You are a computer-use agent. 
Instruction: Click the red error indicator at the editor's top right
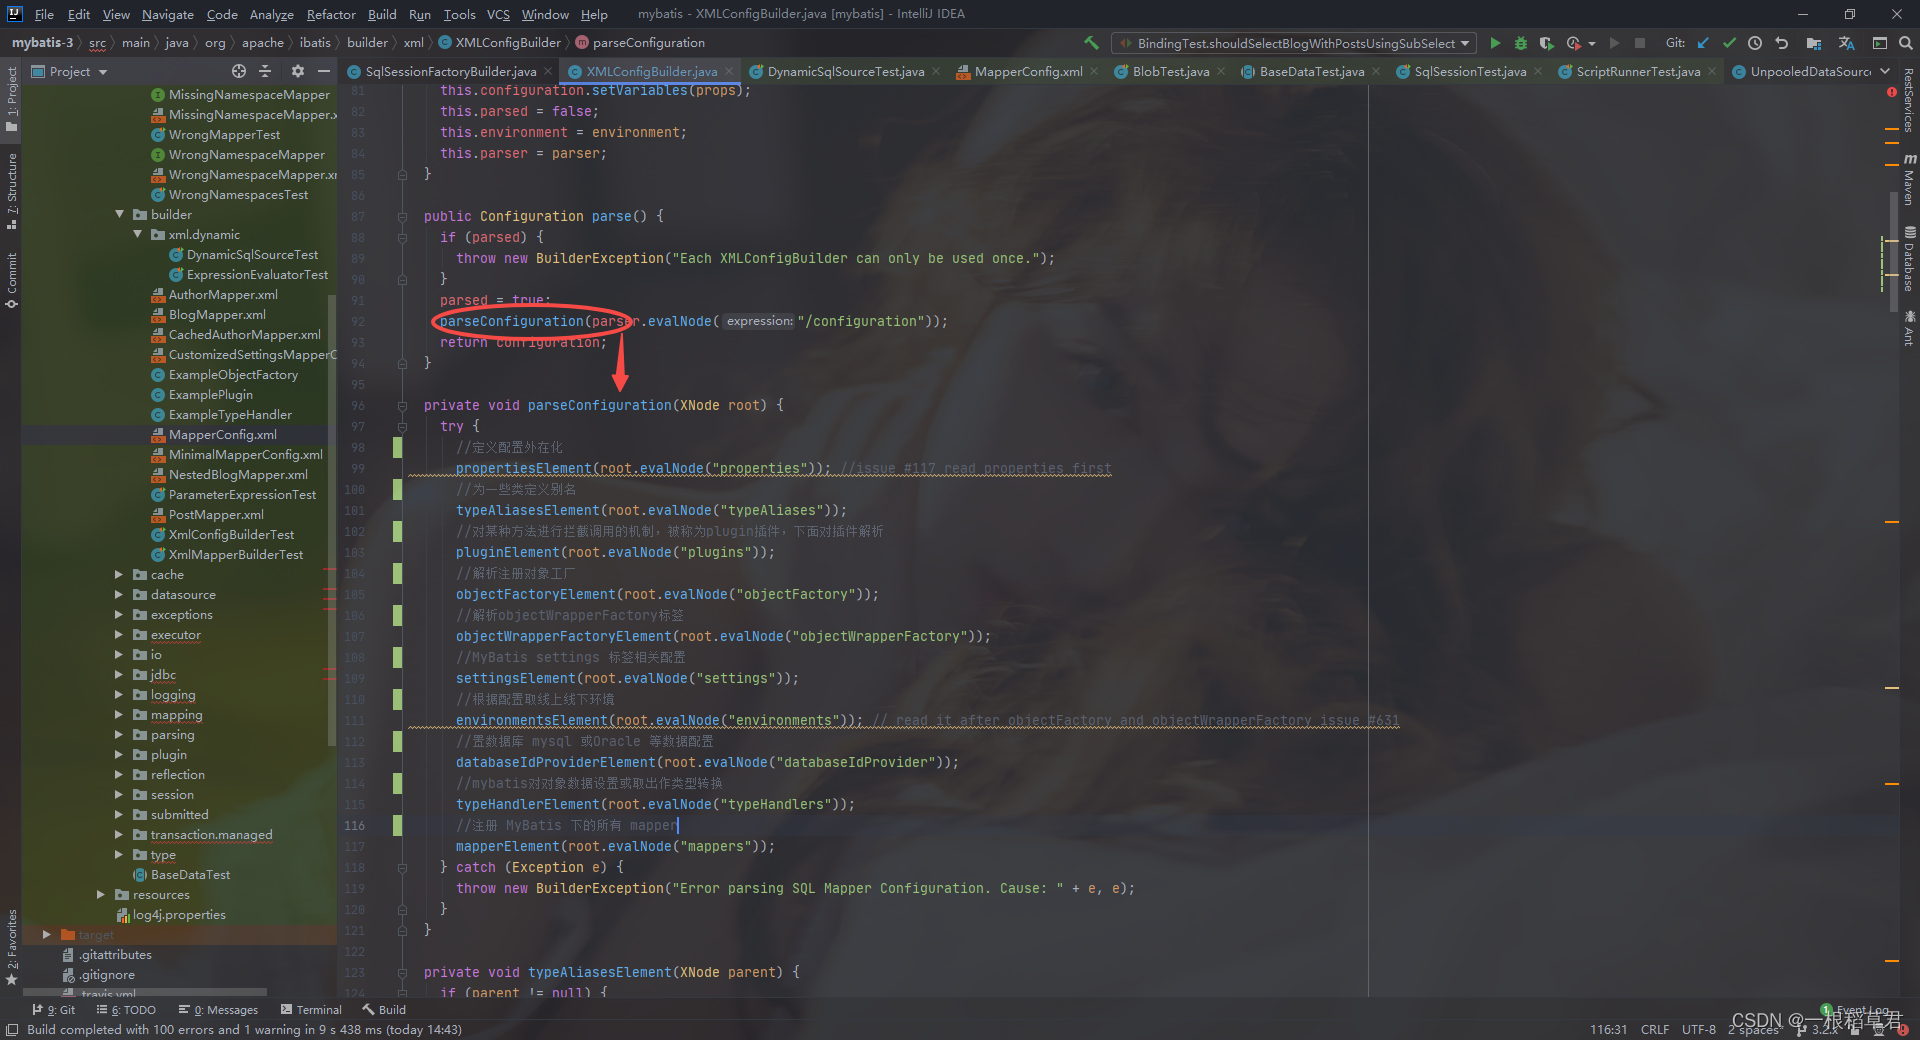(1891, 92)
